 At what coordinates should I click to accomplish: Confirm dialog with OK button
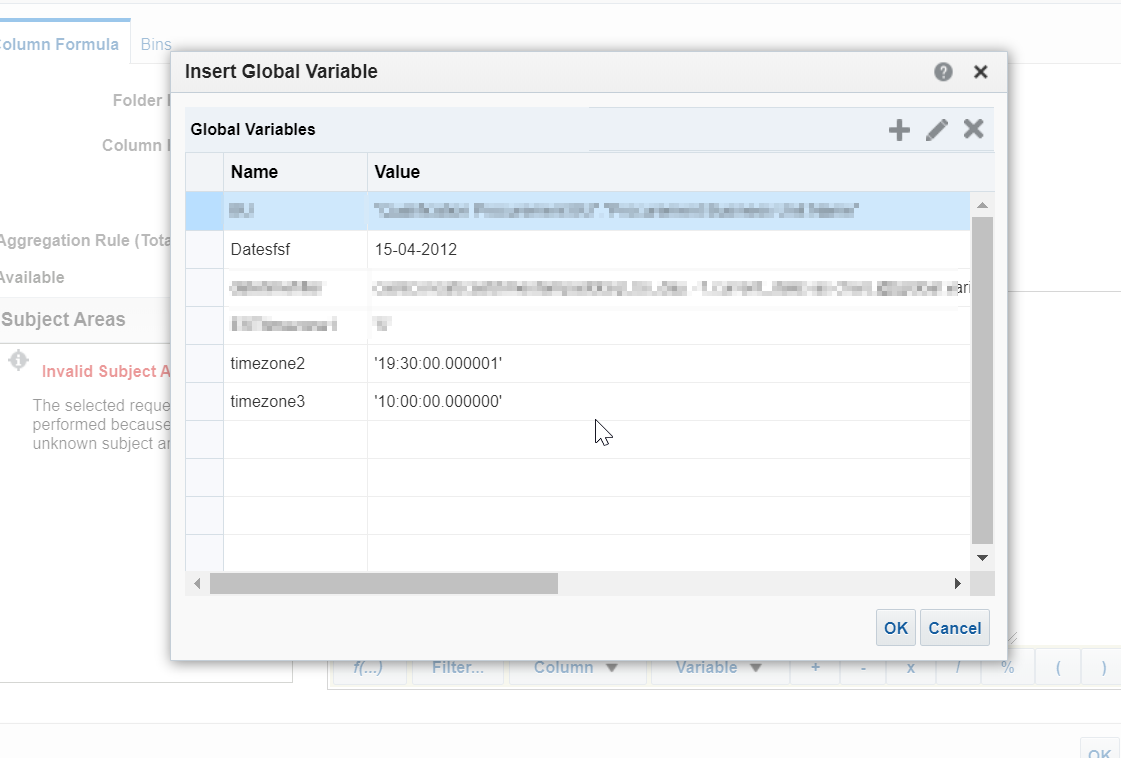coord(896,628)
